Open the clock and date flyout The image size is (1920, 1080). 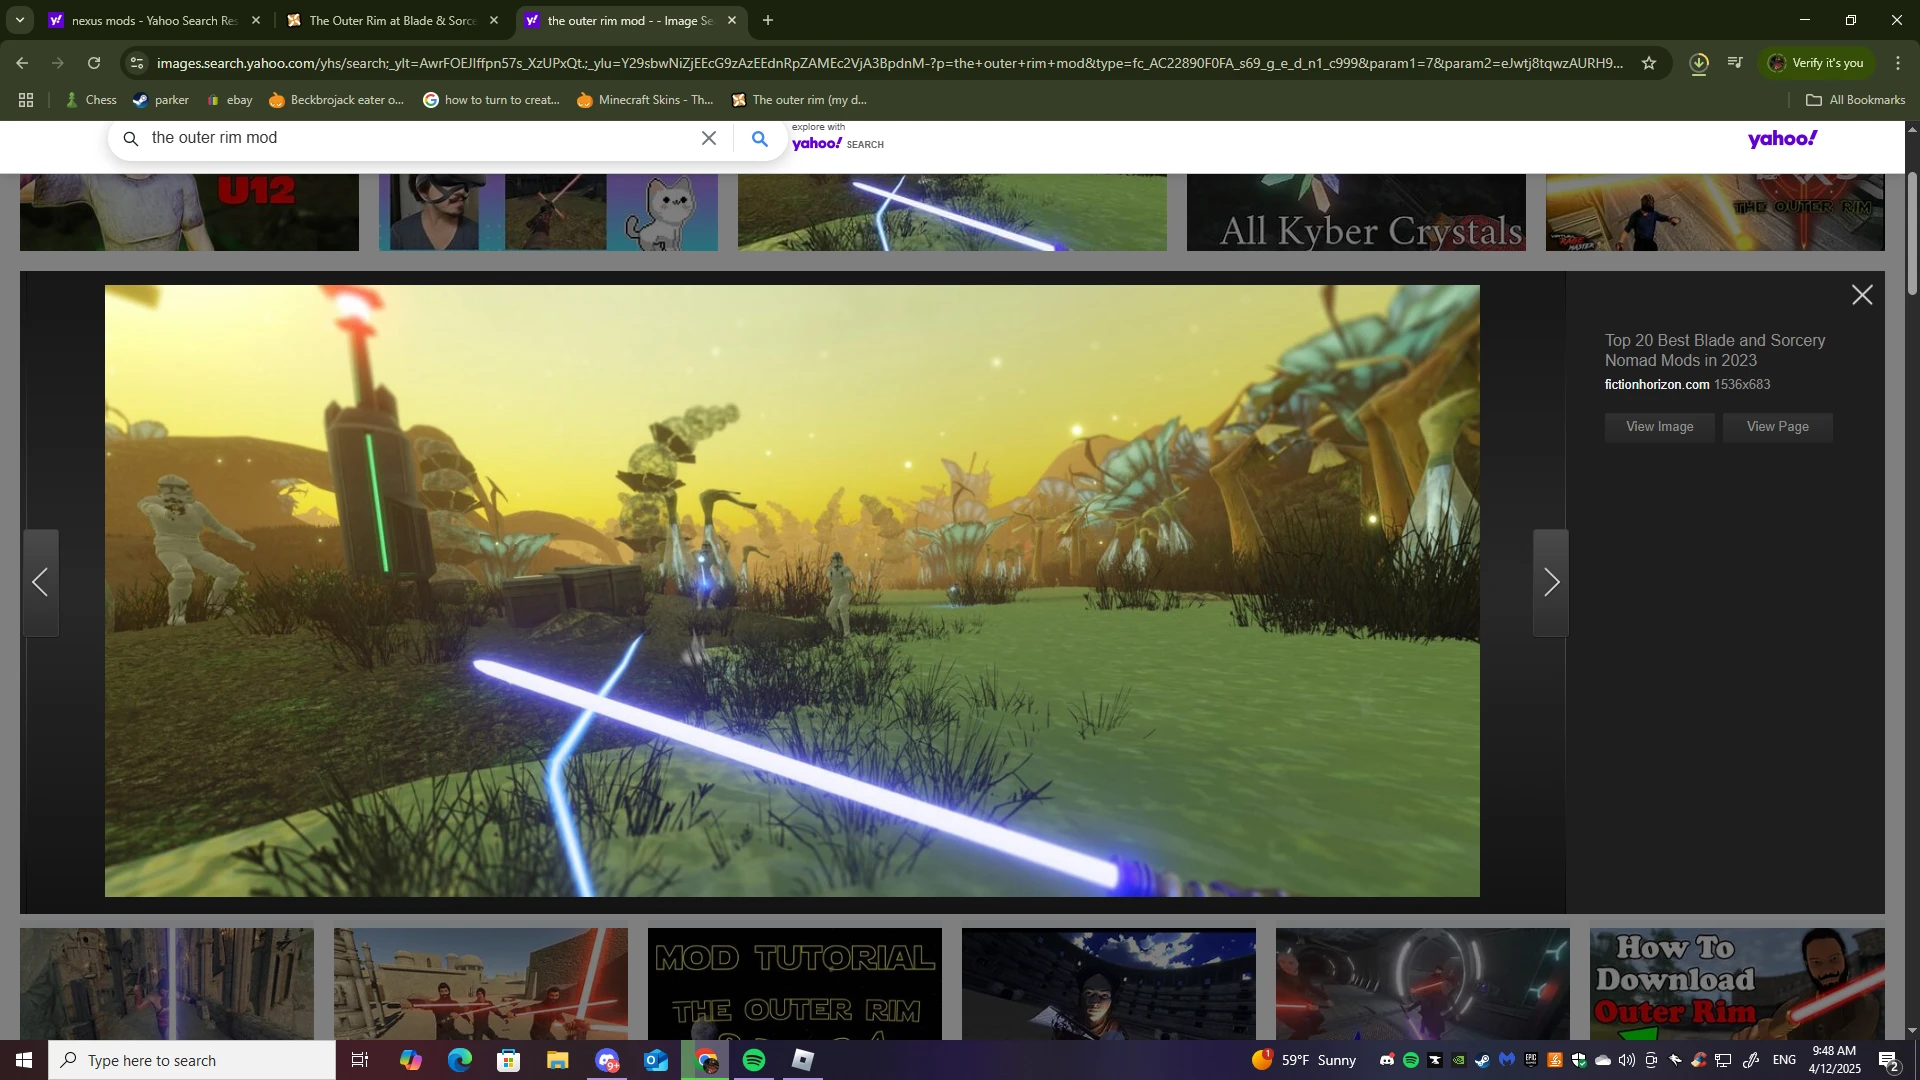[x=1834, y=1060]
